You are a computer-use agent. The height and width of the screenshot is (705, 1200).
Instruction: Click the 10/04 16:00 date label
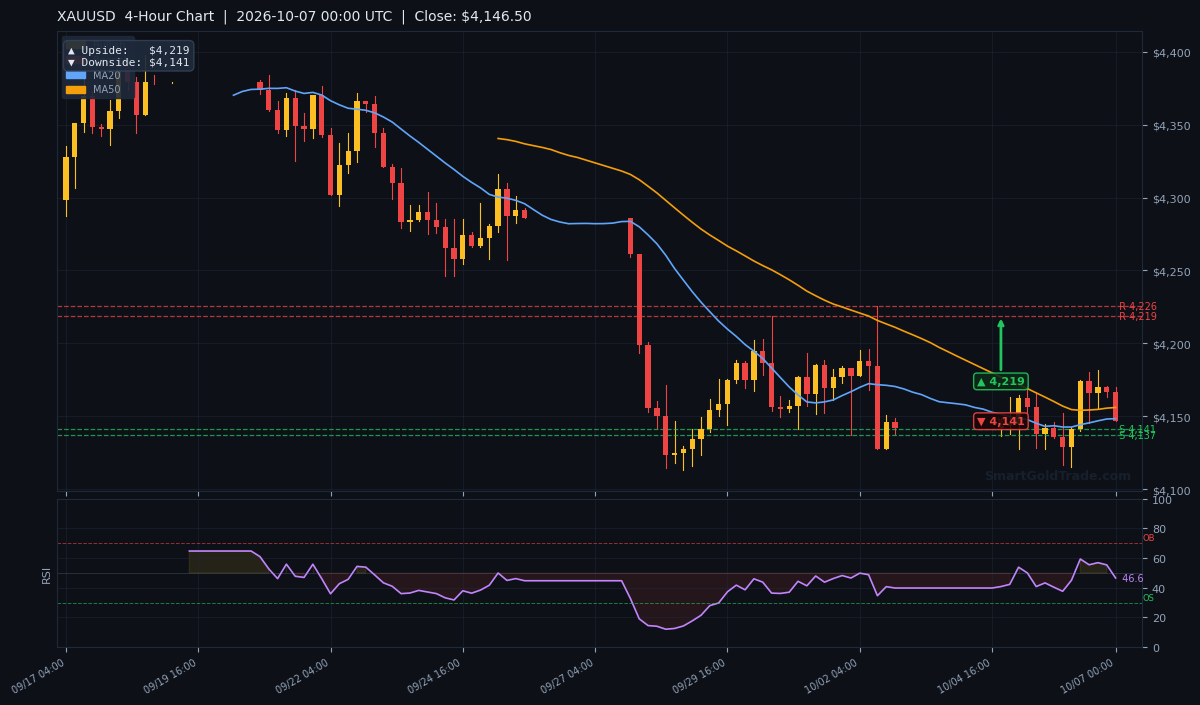(963, 676)
